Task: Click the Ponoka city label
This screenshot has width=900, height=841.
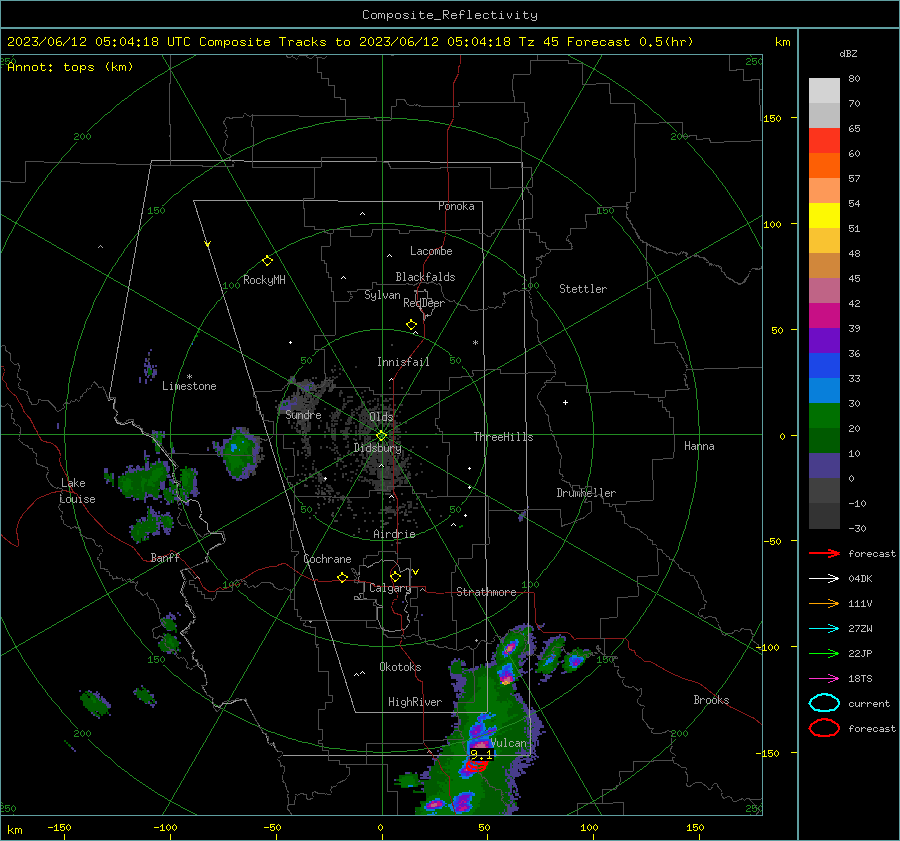Action: (456, 206)
